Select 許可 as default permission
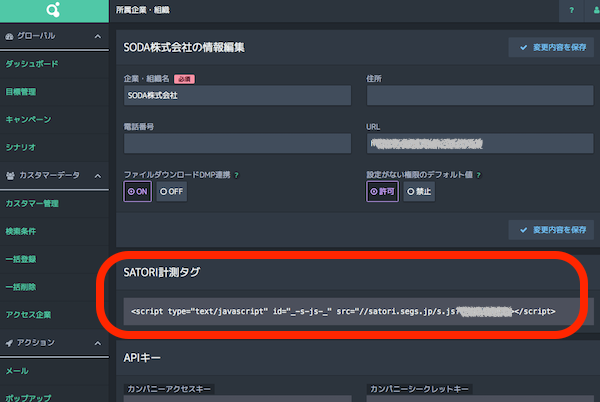This screenshot has height=402, width=600. coord(382,191)
